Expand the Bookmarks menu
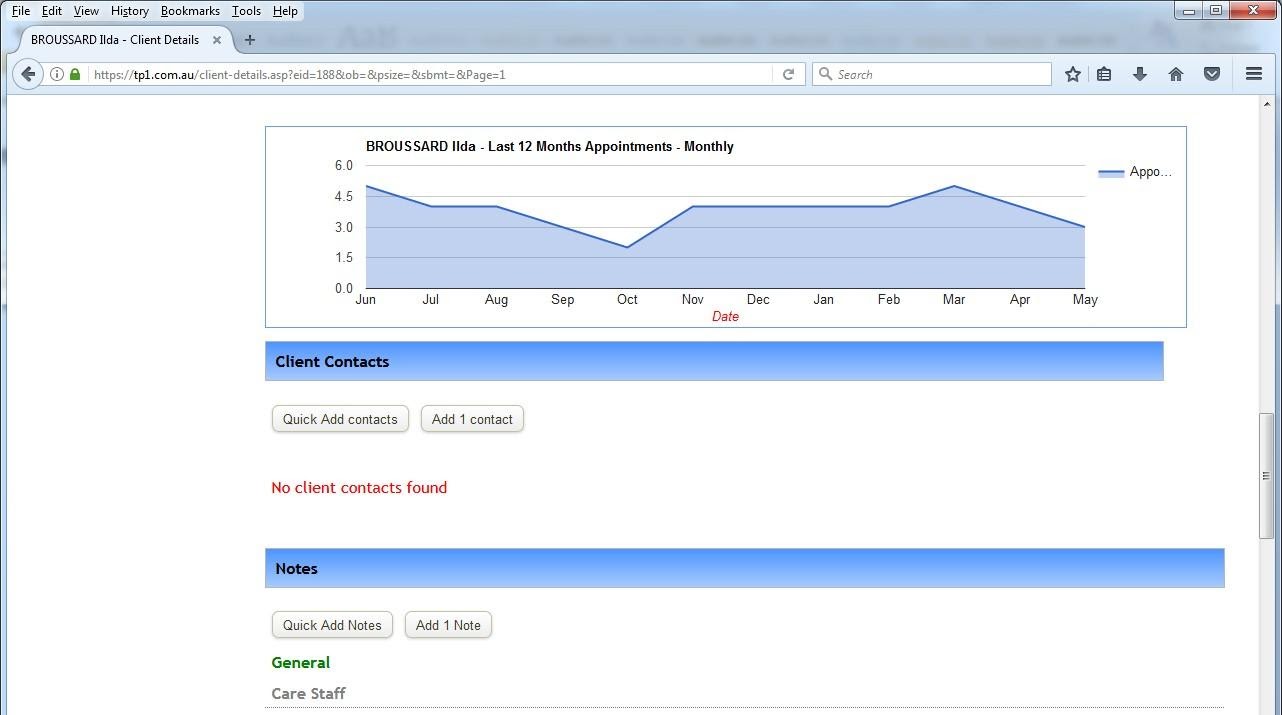This screenshot has width=1282, height=715. pos(190,10)
